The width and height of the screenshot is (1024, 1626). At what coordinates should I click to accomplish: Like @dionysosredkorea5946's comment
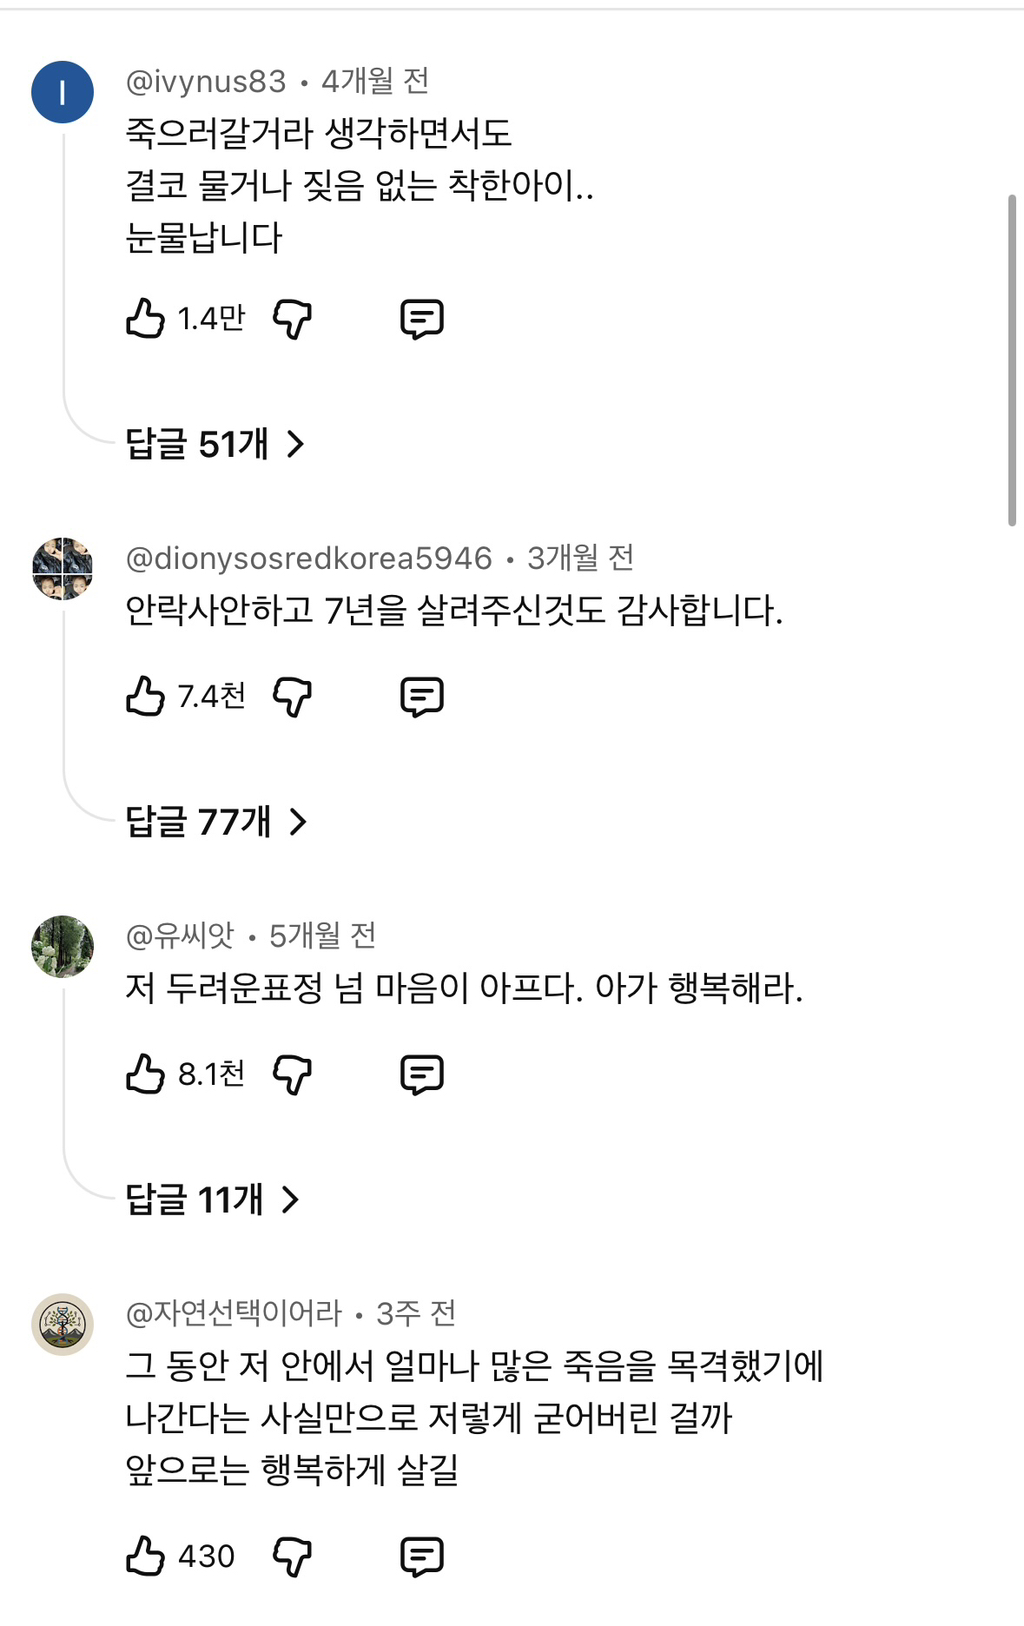pyautogui.click(x=146, y=696)
